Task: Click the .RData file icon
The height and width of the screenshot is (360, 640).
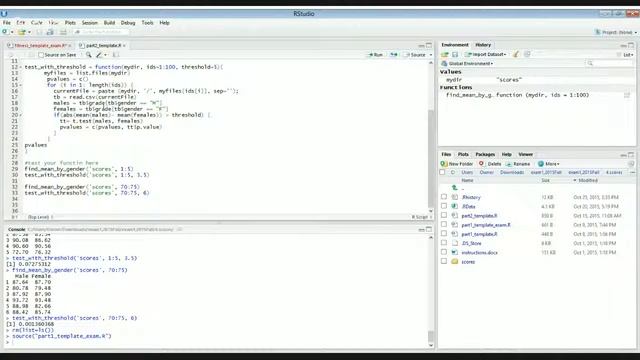Action: click(x=455, y=207)
